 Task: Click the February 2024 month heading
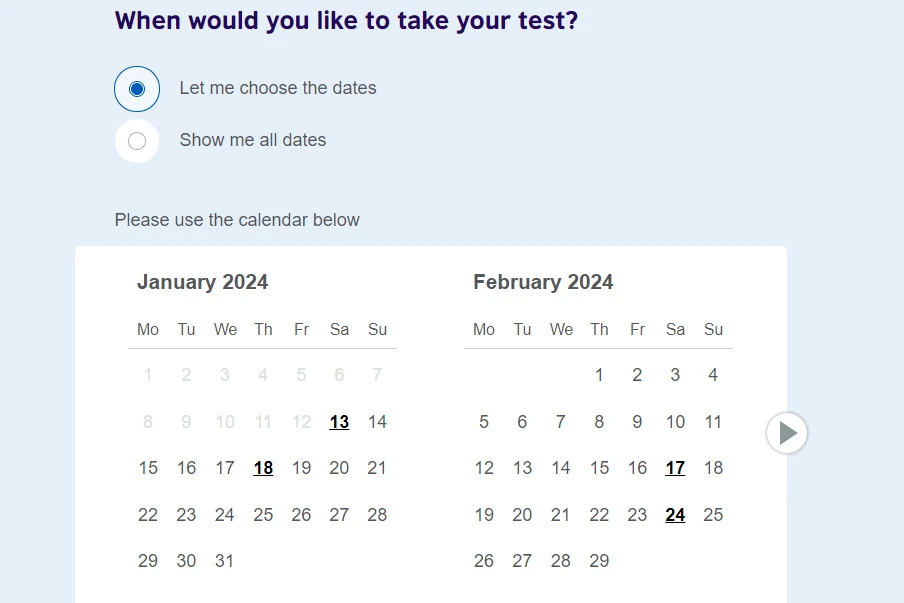pos(543,282)
